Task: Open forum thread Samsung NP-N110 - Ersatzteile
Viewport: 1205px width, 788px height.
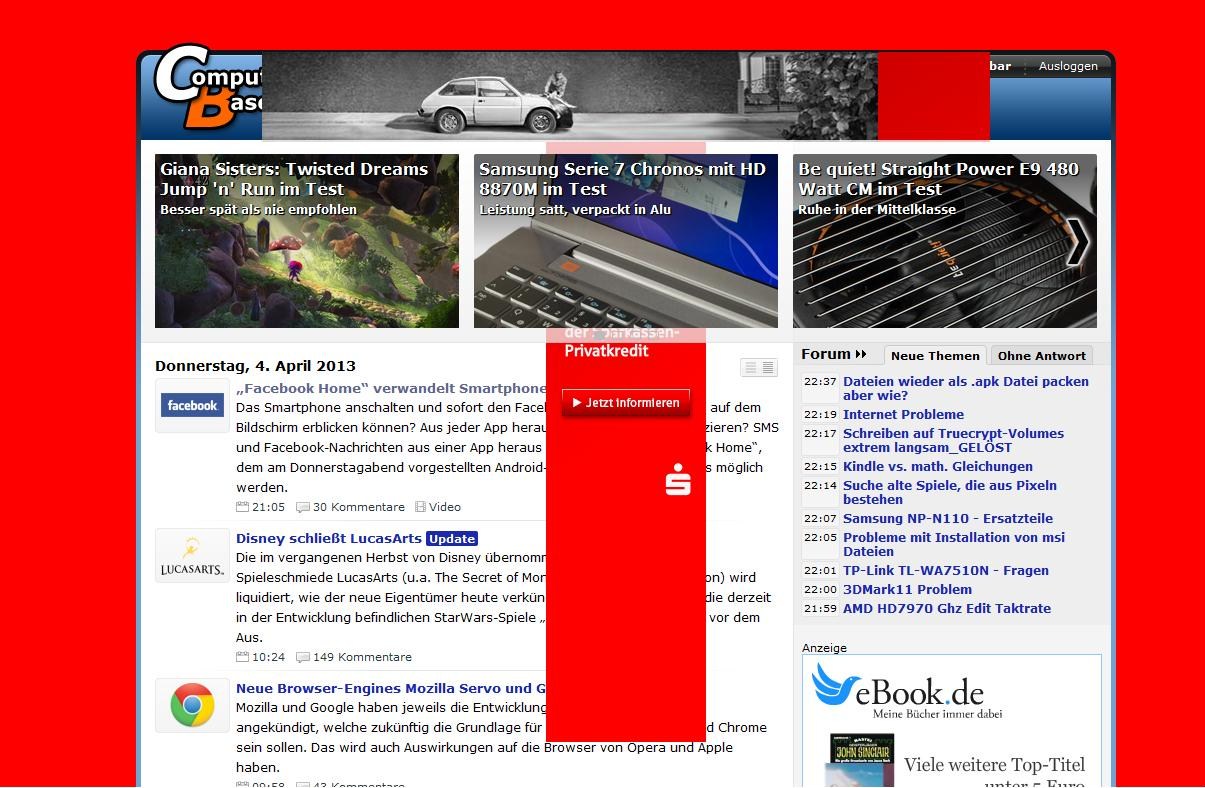Action: [x=948, y=518]
